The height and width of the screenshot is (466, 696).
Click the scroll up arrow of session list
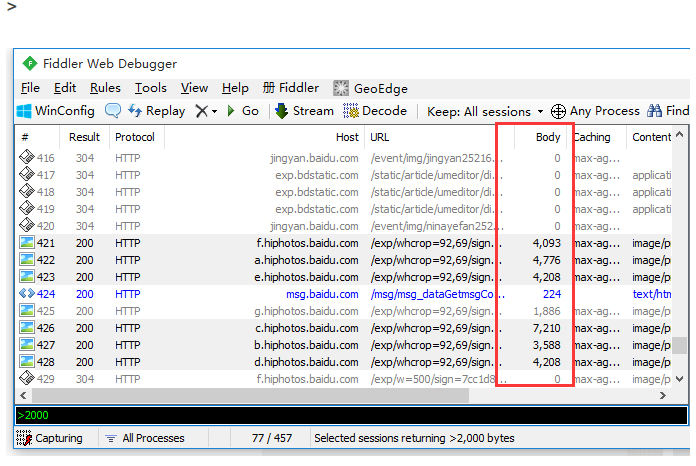point(680,135)
